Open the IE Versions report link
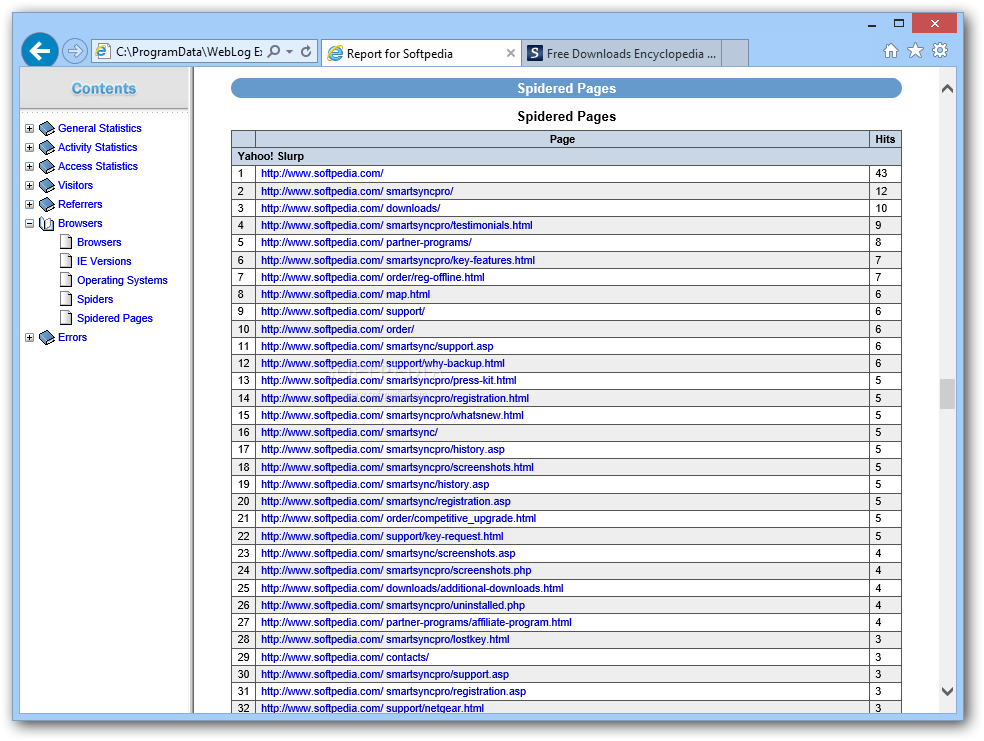984x741 pixels. [x=104, y=261]
